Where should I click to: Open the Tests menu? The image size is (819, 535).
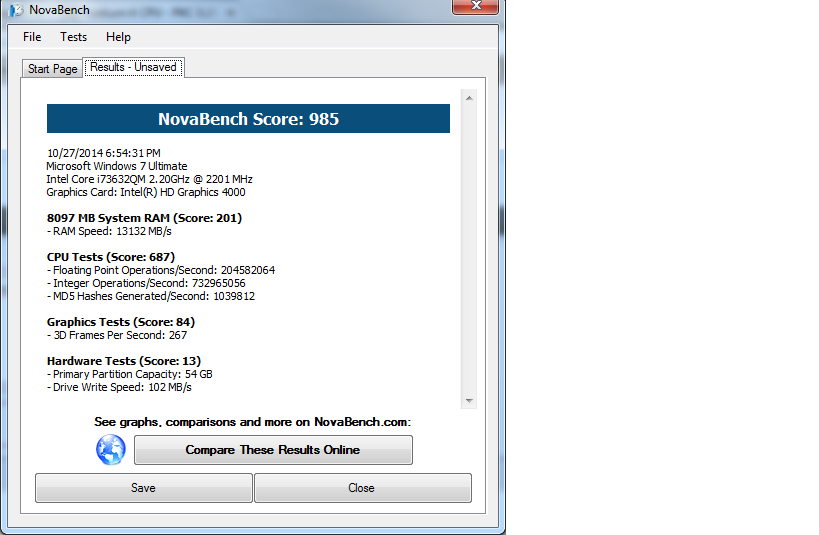pyautogui.click(x=73, y=37)
